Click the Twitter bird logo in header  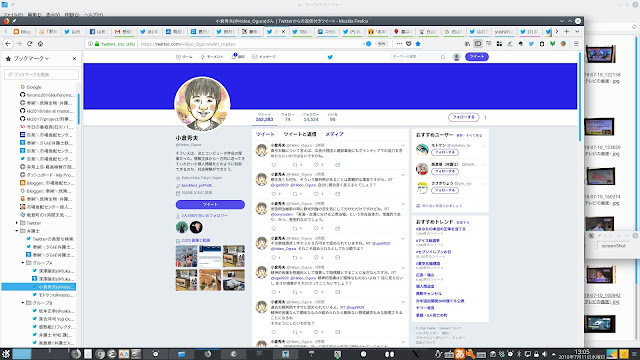[330, 57]
